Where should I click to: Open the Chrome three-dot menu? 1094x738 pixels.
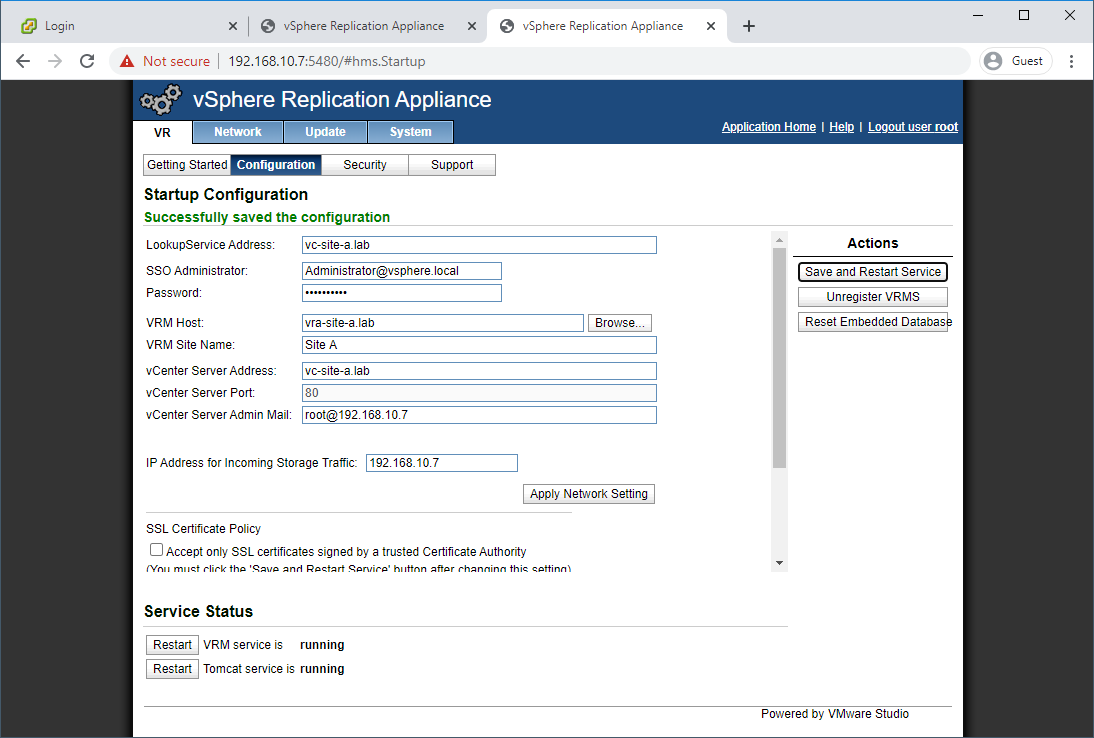pos(1071,61)
